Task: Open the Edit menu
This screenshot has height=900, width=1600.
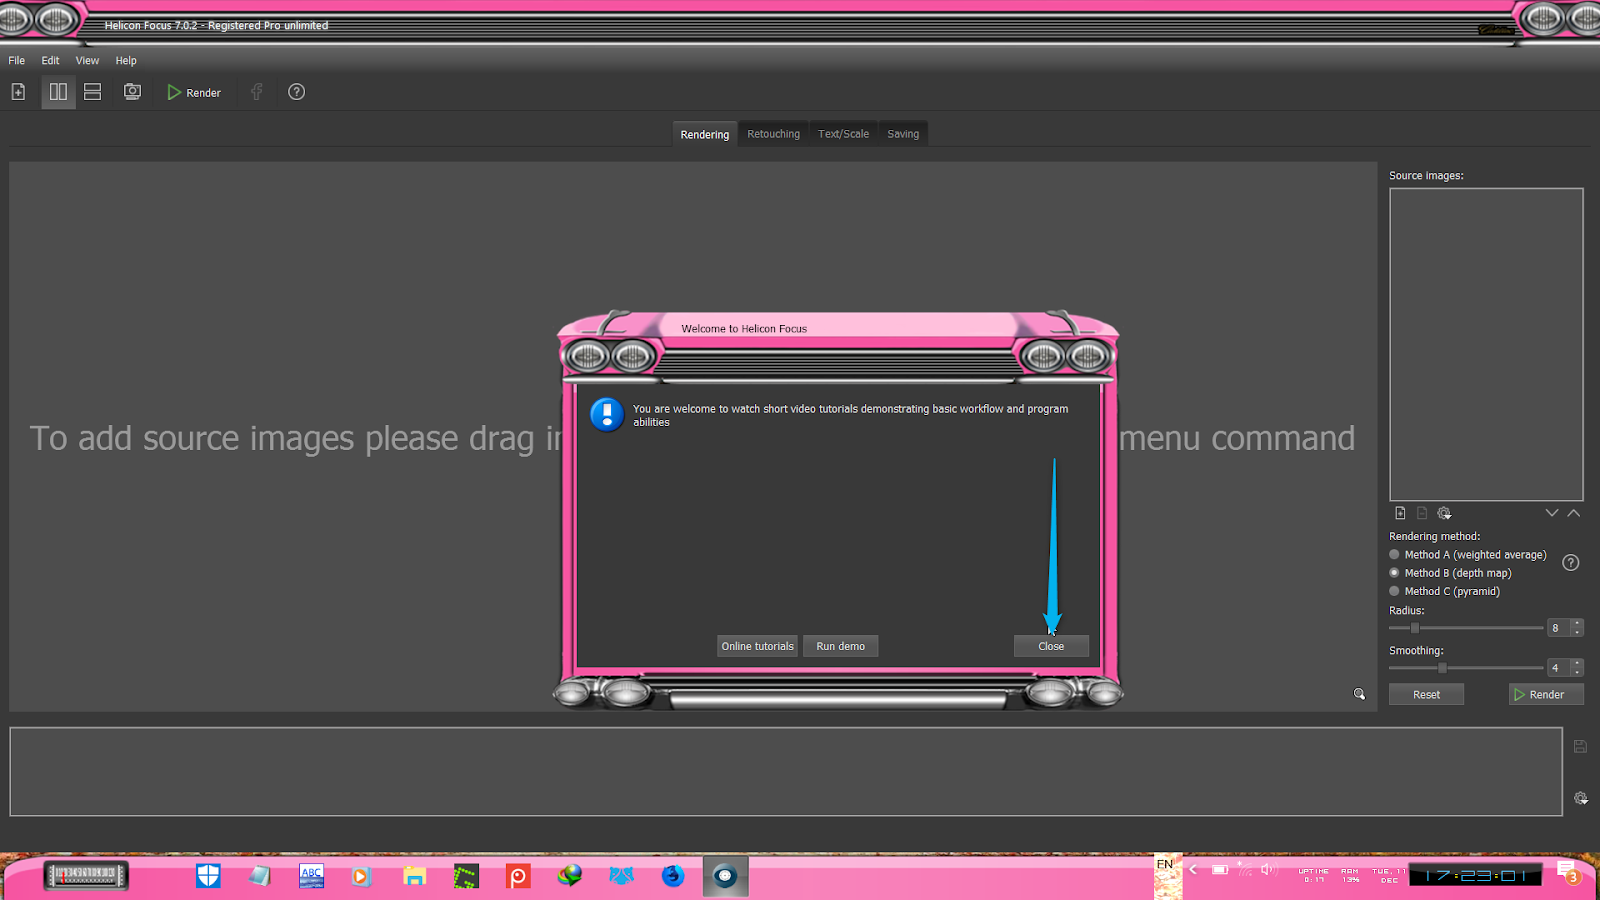Action: coord(50,61)
